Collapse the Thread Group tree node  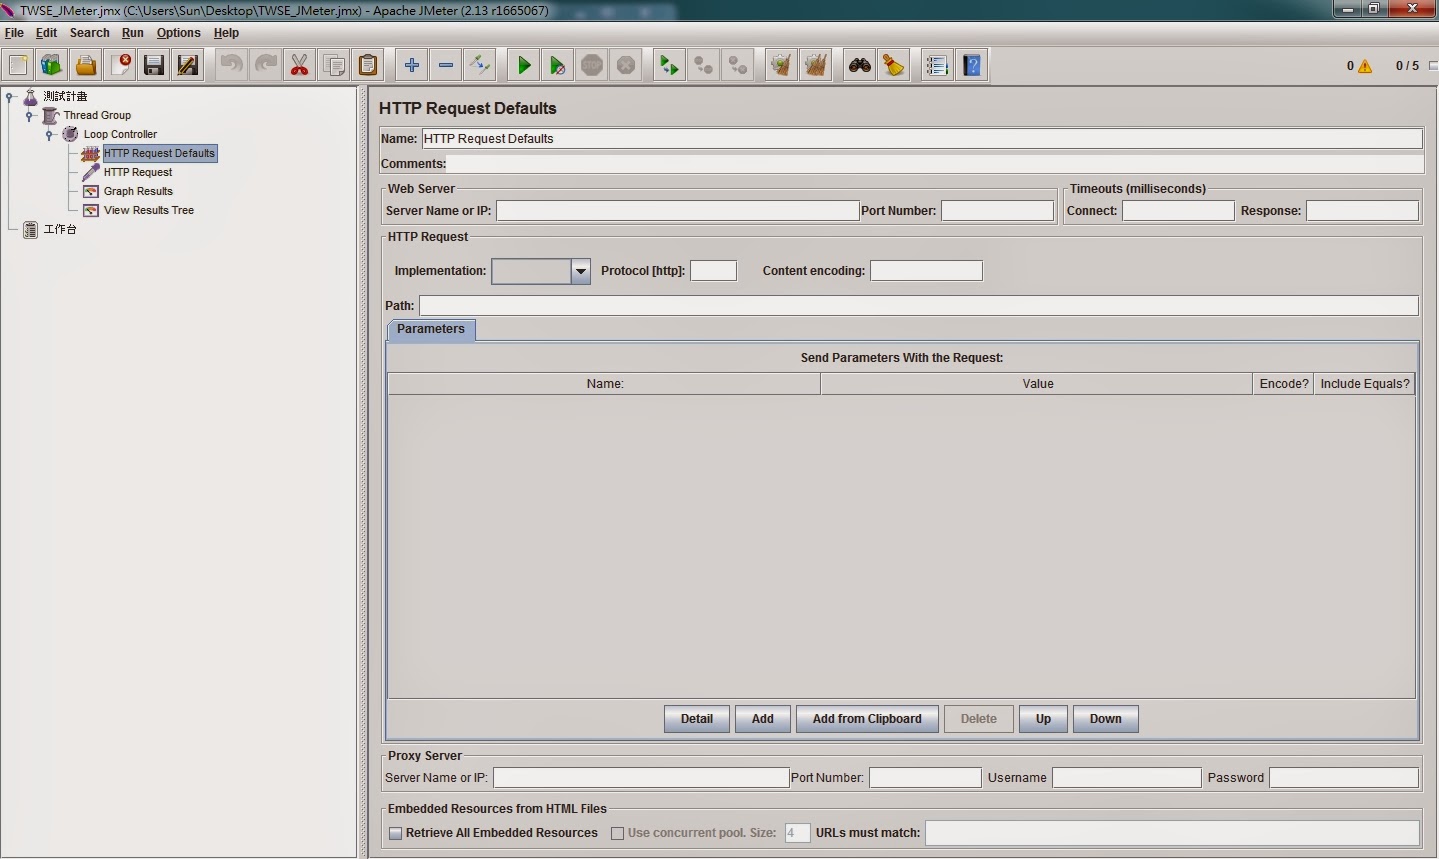[30, 116]
